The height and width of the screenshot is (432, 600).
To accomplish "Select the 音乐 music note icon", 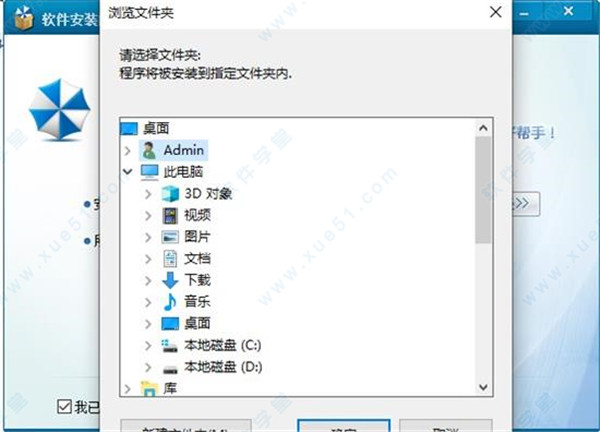I will (x=170, y=302).
